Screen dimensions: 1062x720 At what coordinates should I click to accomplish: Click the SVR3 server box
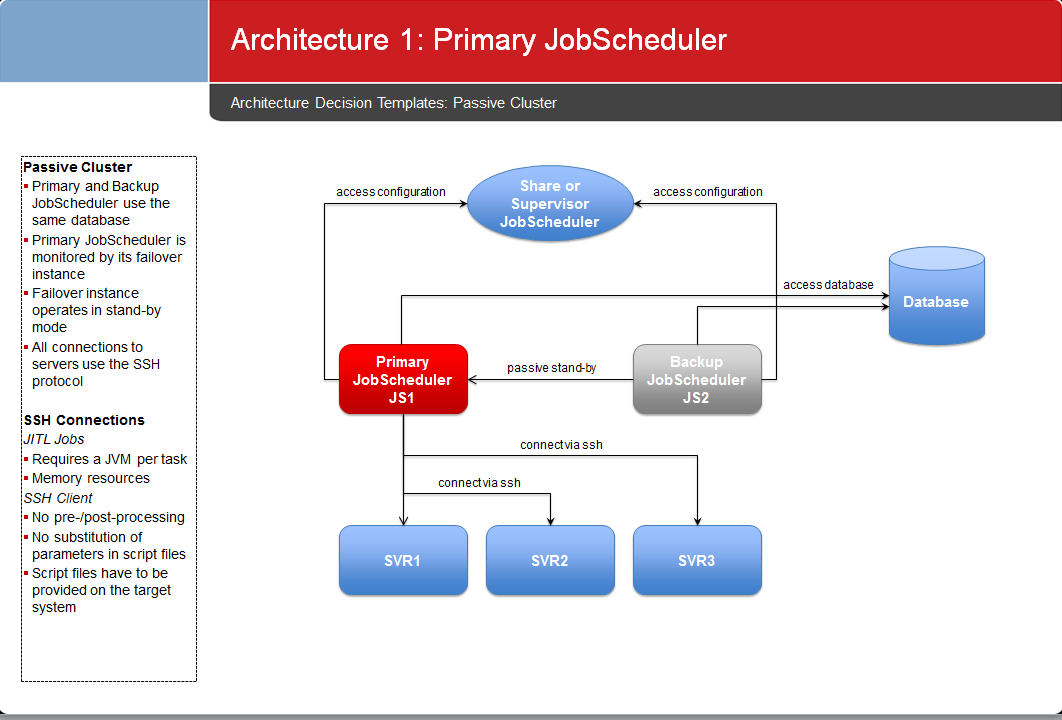tap(697, 560)
